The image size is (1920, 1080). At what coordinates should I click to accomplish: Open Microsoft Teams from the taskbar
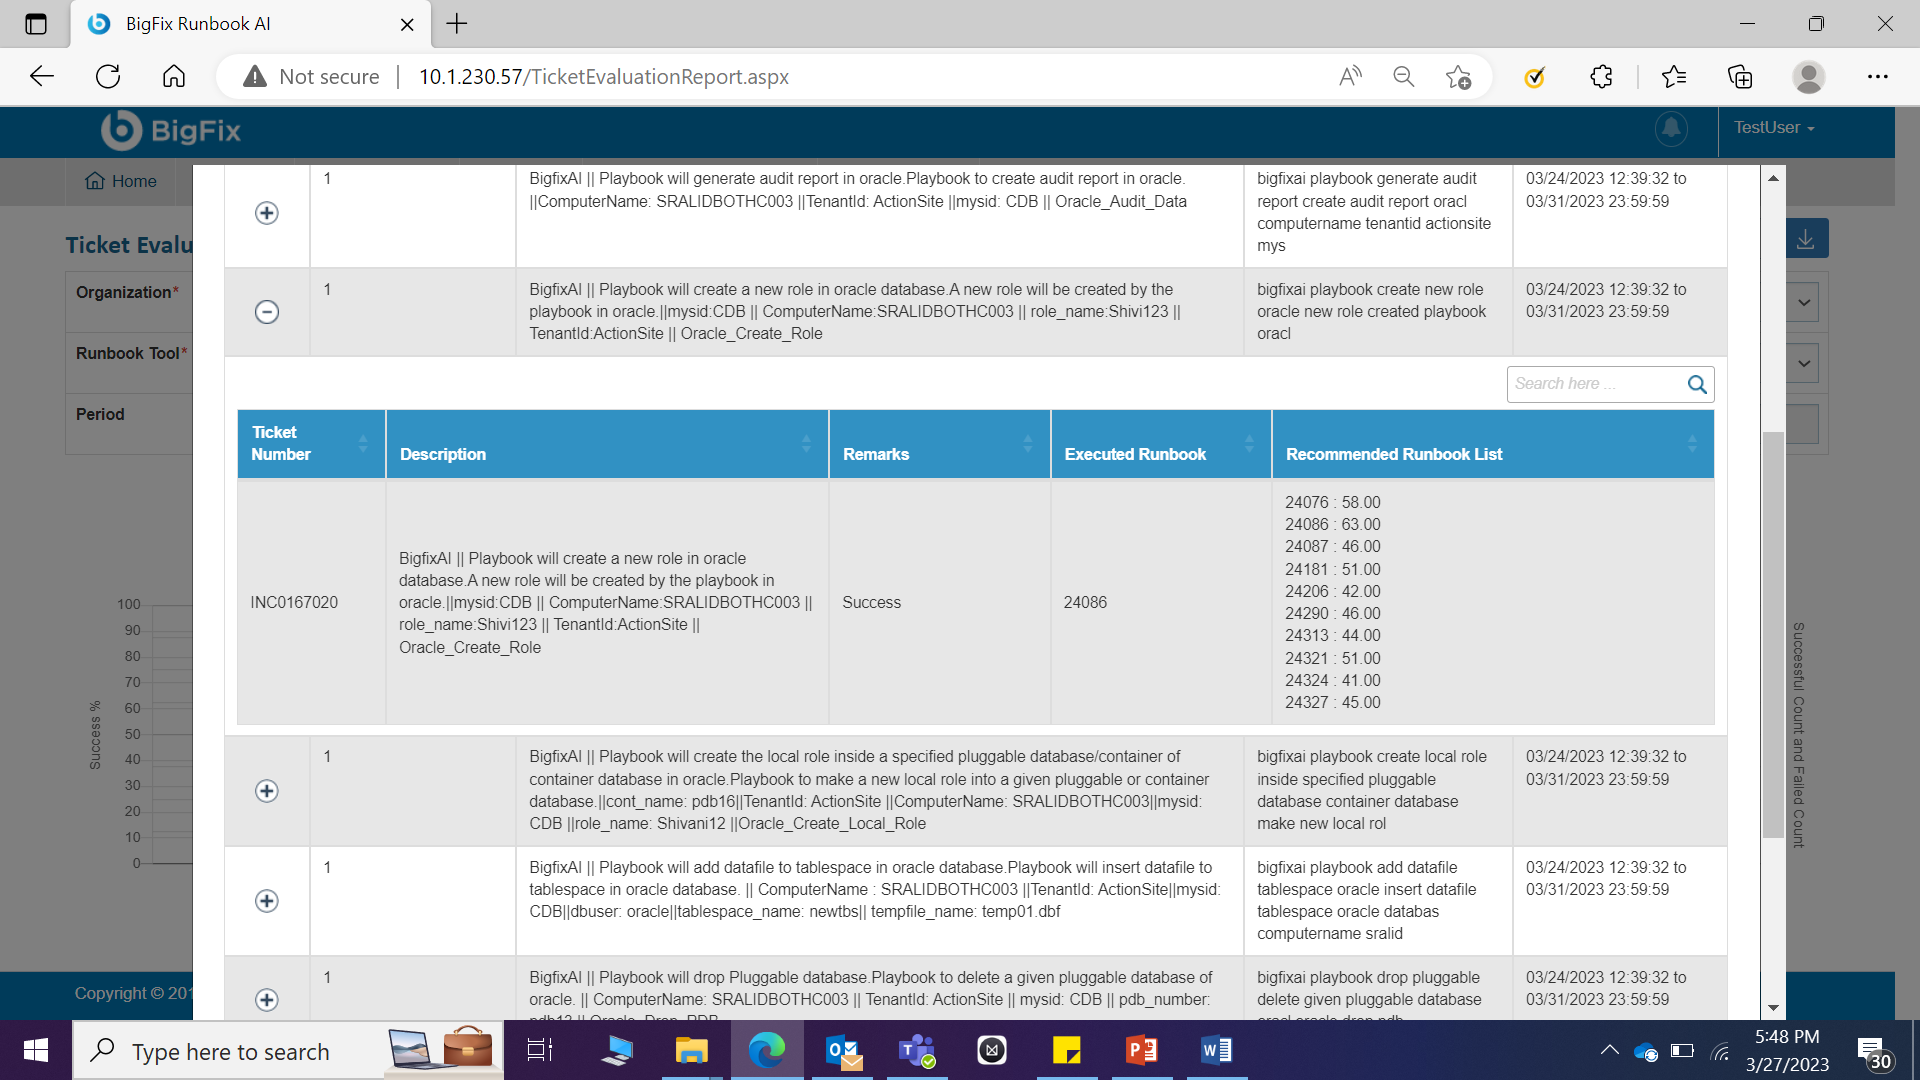pos(916,1051)
